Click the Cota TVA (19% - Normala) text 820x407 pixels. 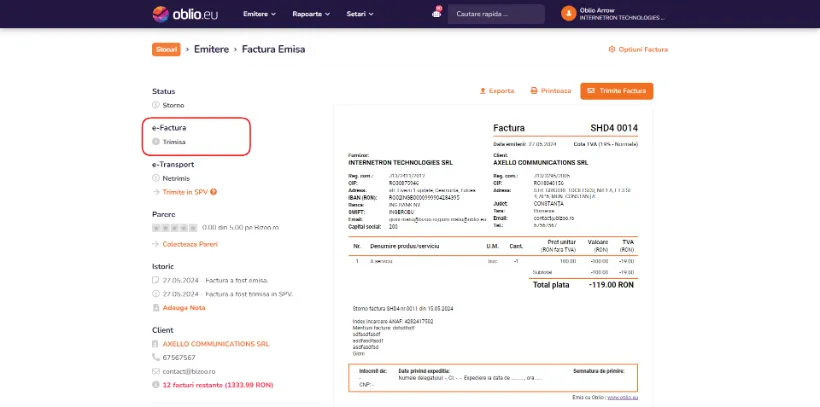point(606,144)
